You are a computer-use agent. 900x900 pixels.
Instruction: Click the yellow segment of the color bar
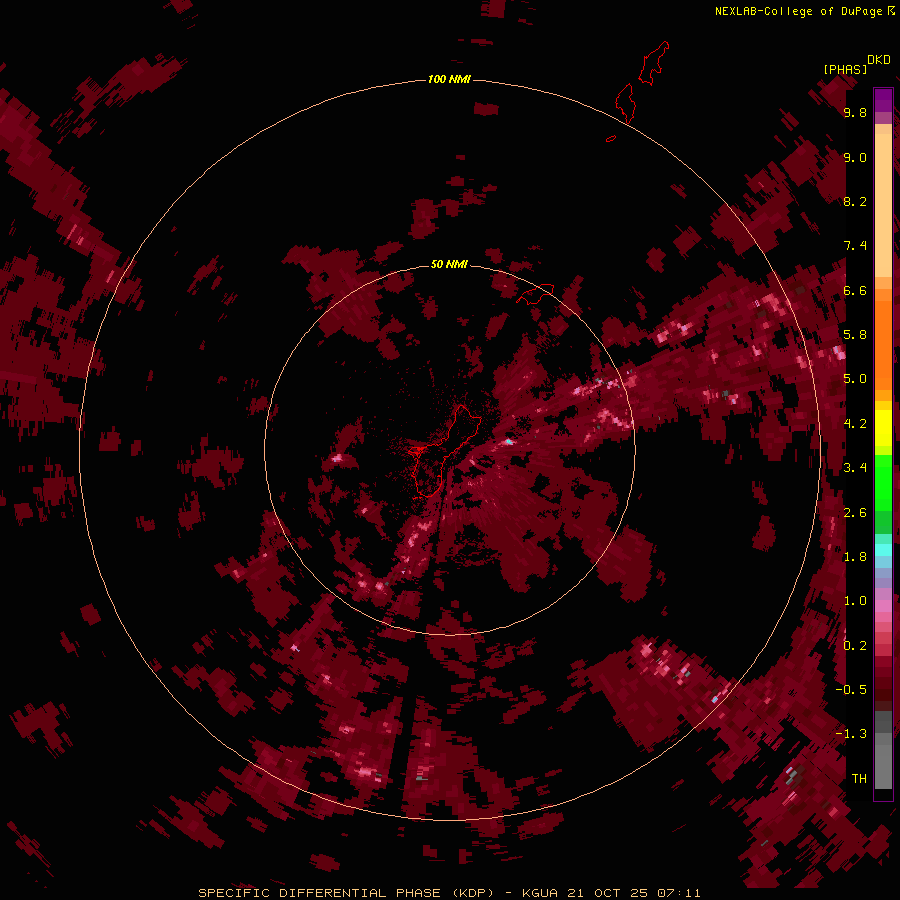coord(883,428)
